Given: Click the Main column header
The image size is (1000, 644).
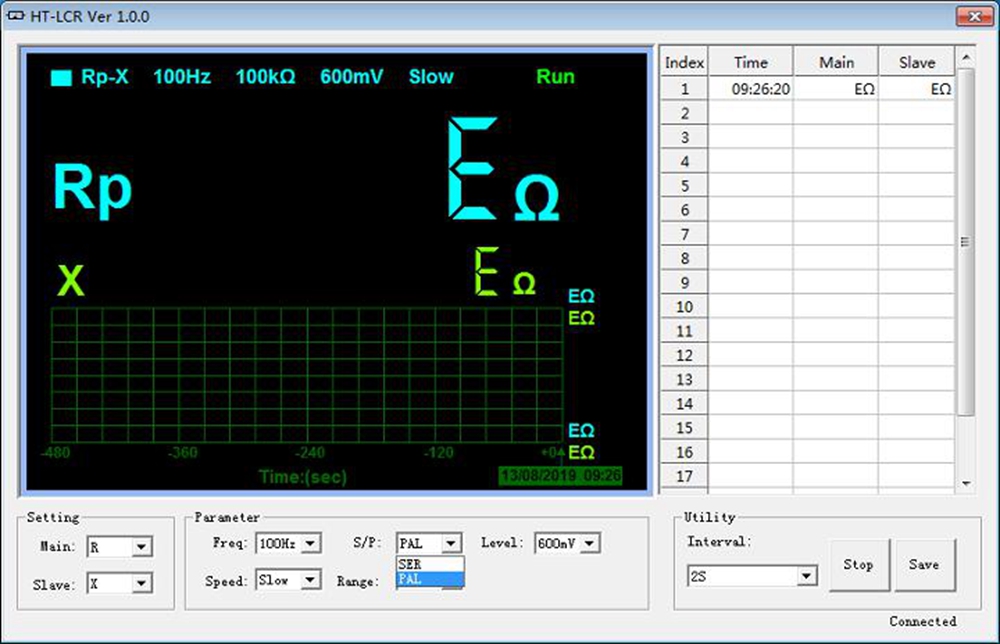Looking at the screenshot, I should coord(836,62).
